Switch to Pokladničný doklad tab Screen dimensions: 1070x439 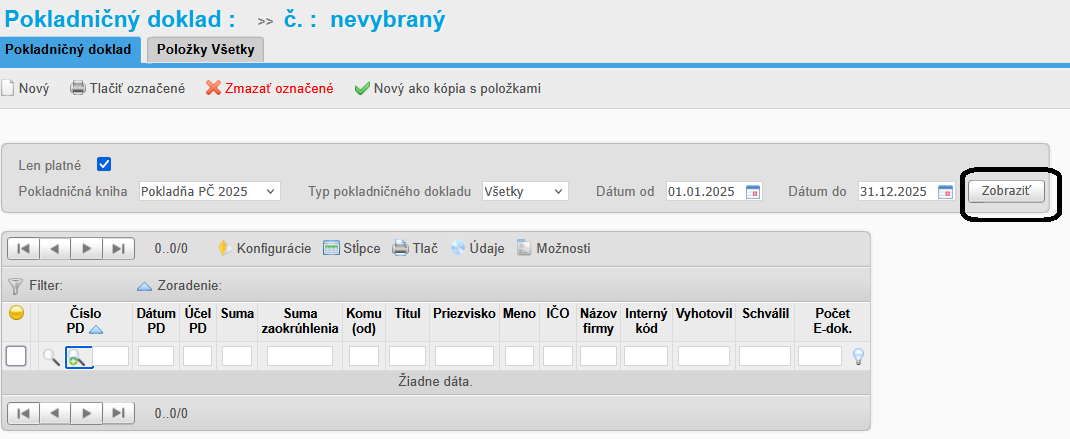click(x=70, y=50)
